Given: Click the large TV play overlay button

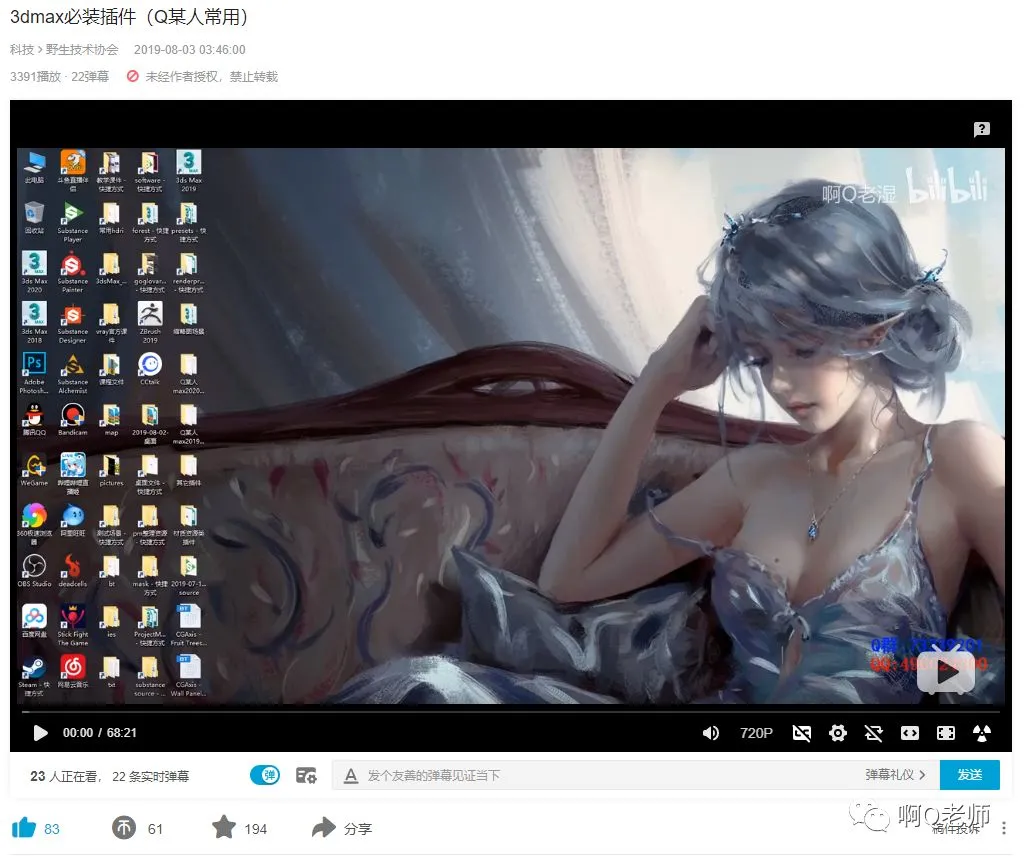Looking at the screenshot, I should click(x=946, y=672).
